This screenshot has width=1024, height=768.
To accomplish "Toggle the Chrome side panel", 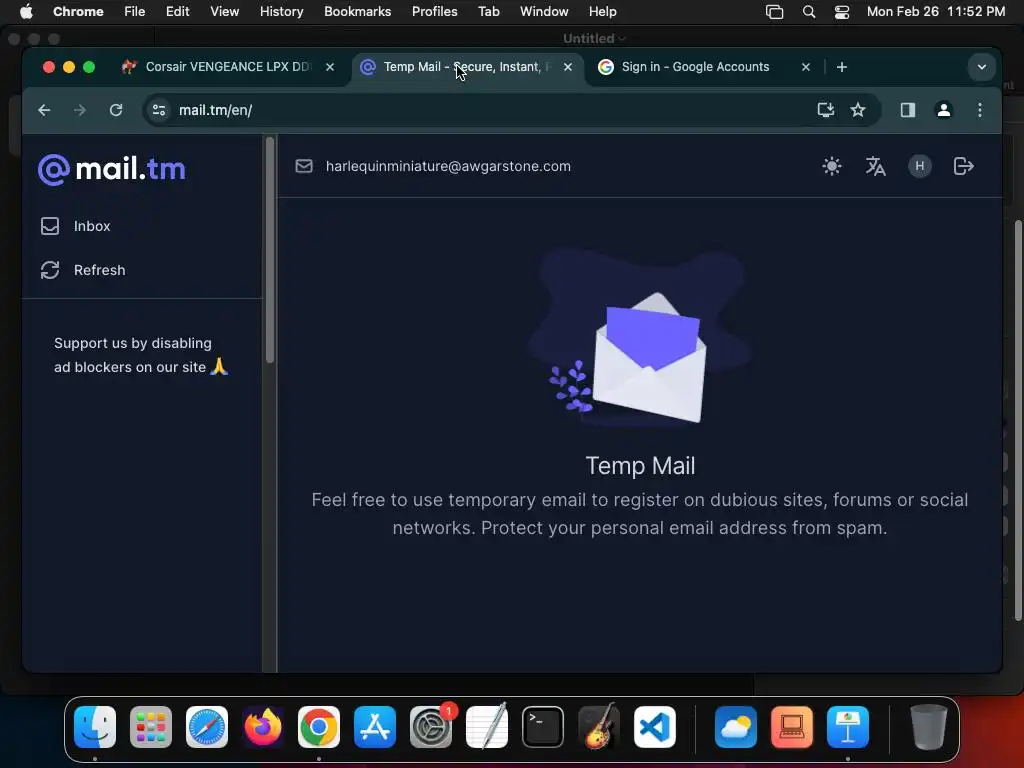I will click(908, 110).
